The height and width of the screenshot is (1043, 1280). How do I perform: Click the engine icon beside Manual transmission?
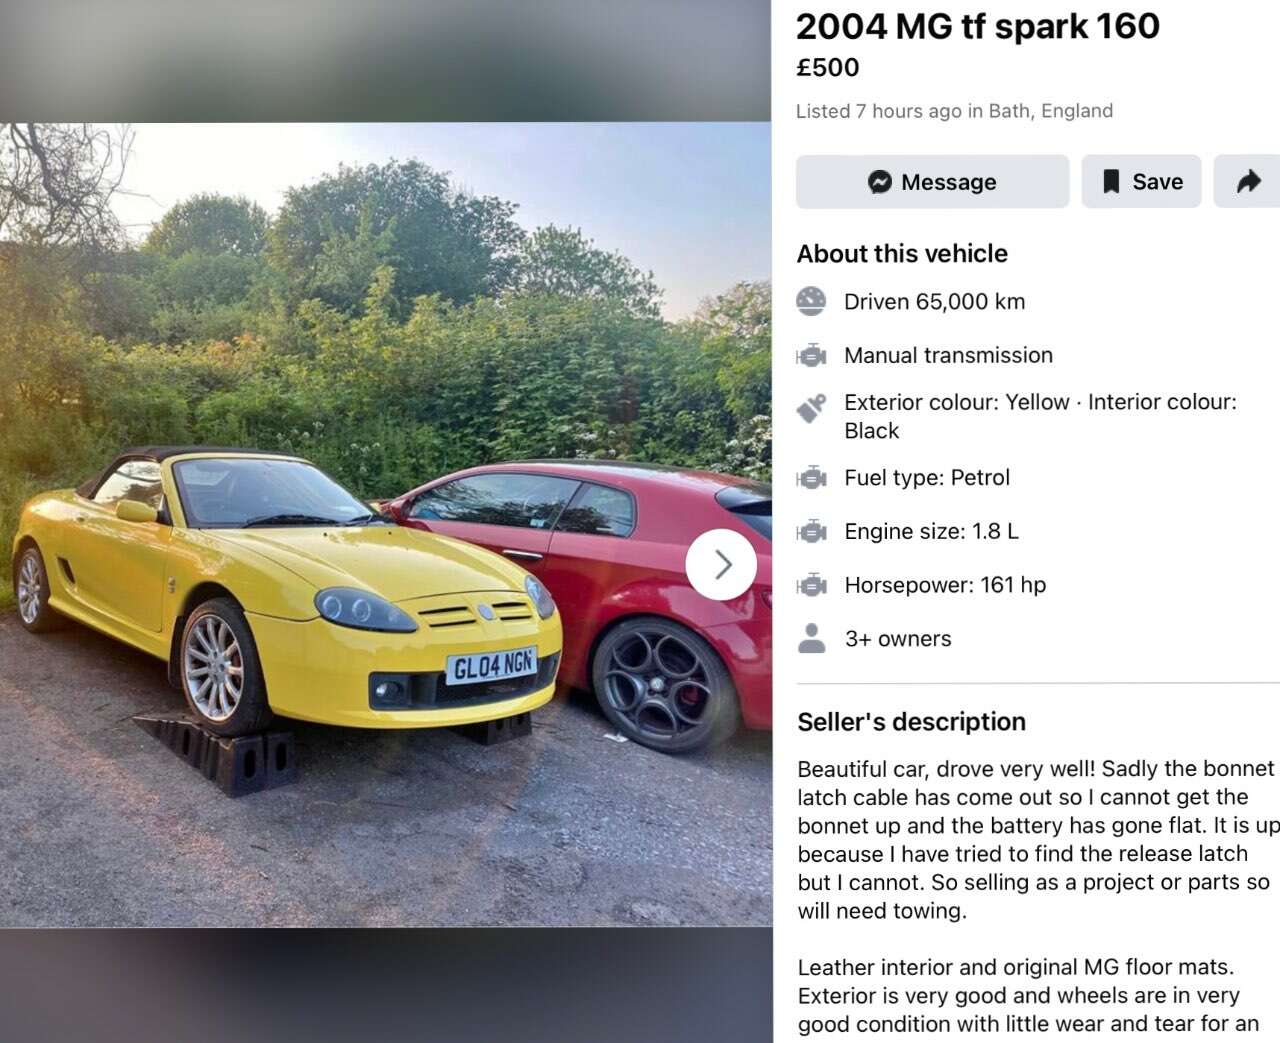[x=812, y=355]
